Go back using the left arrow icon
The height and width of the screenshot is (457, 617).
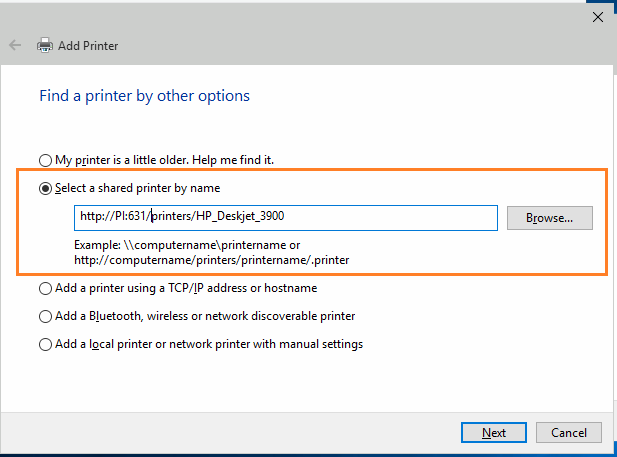coord(15,45)
